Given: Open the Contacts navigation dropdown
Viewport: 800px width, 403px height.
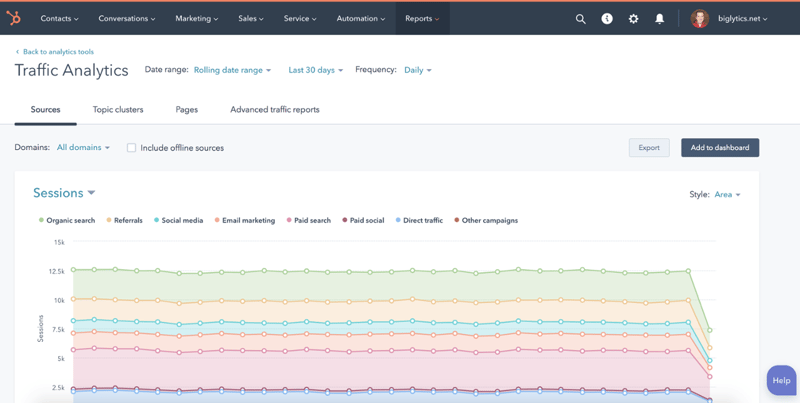Looking at the screenshot, I should (x=59, y=19).
